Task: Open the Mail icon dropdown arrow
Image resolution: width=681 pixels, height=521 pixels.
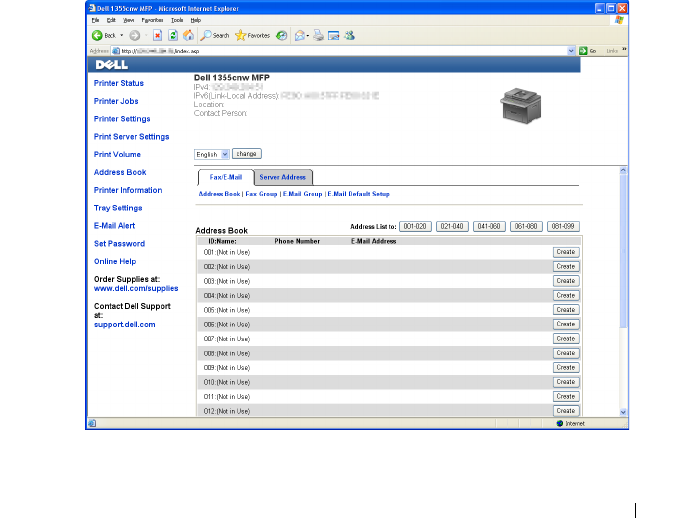Action: click(x=308, y=36)
